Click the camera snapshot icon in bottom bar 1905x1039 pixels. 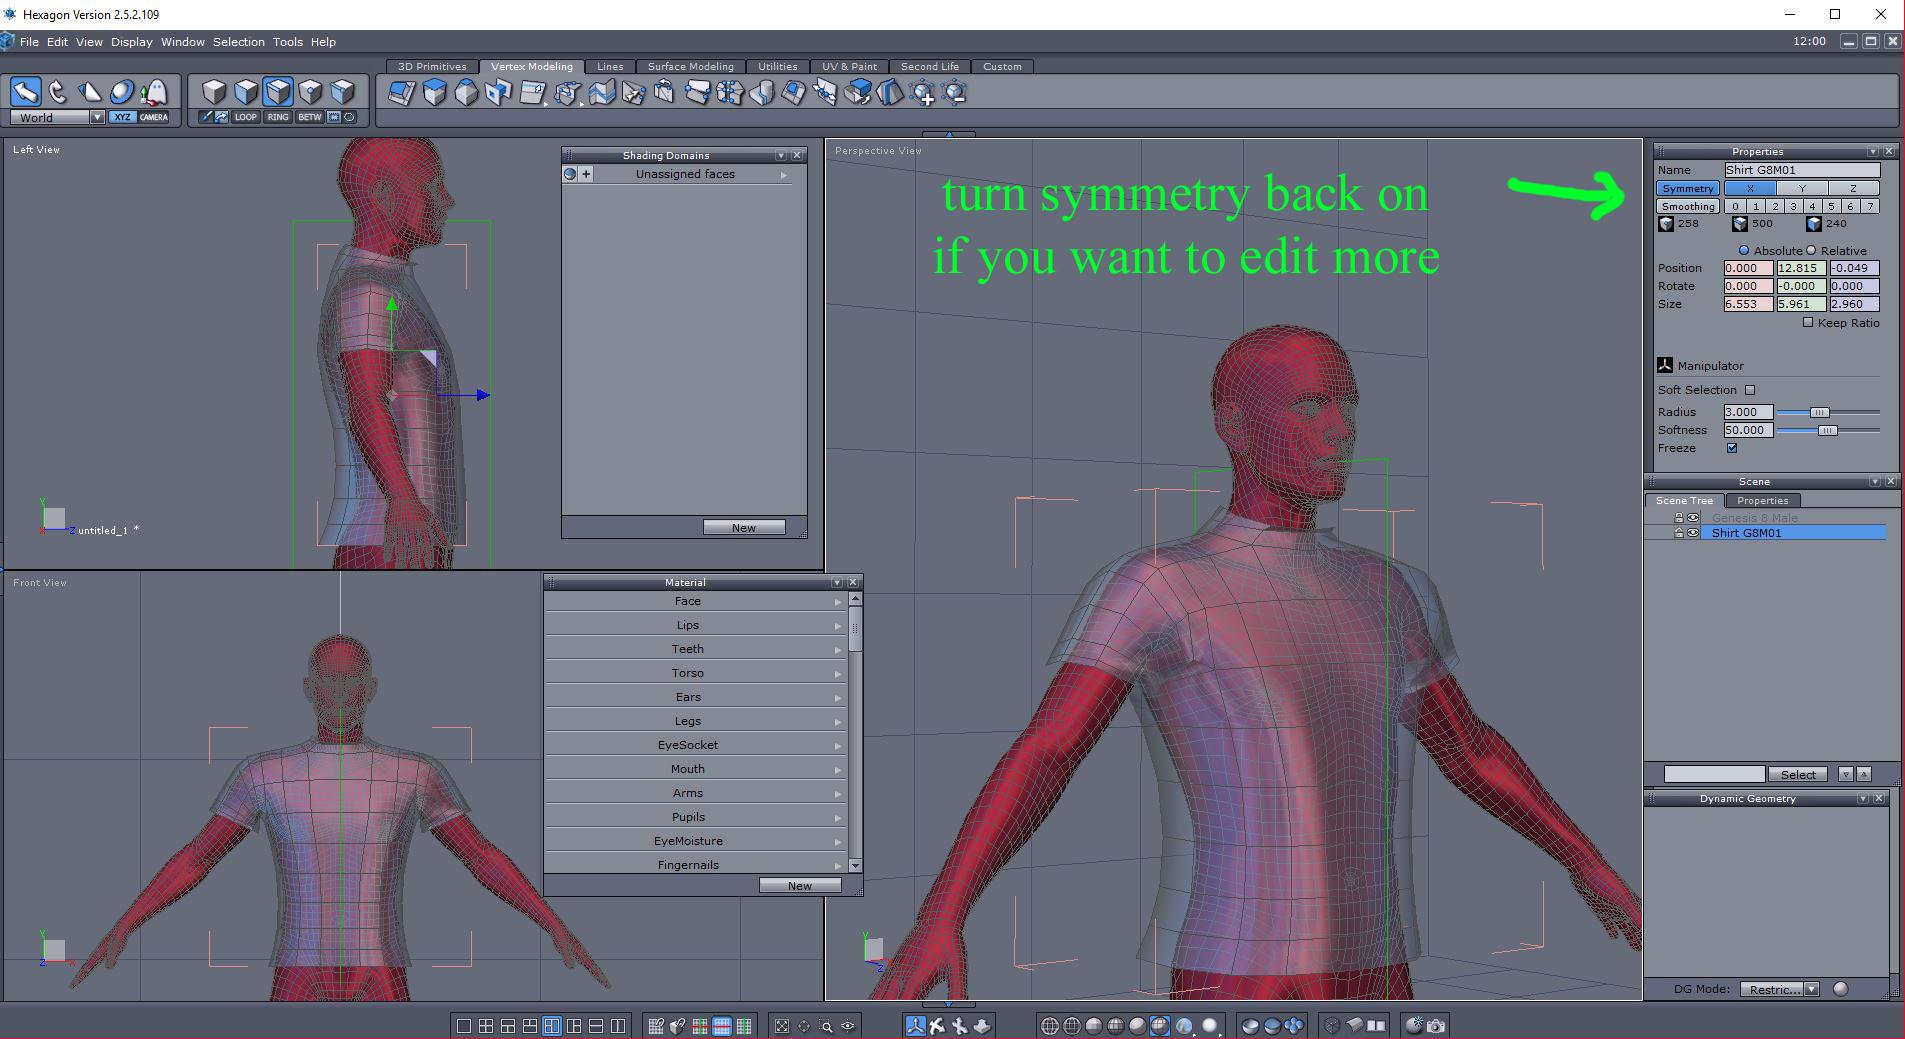(1436, 1025)
